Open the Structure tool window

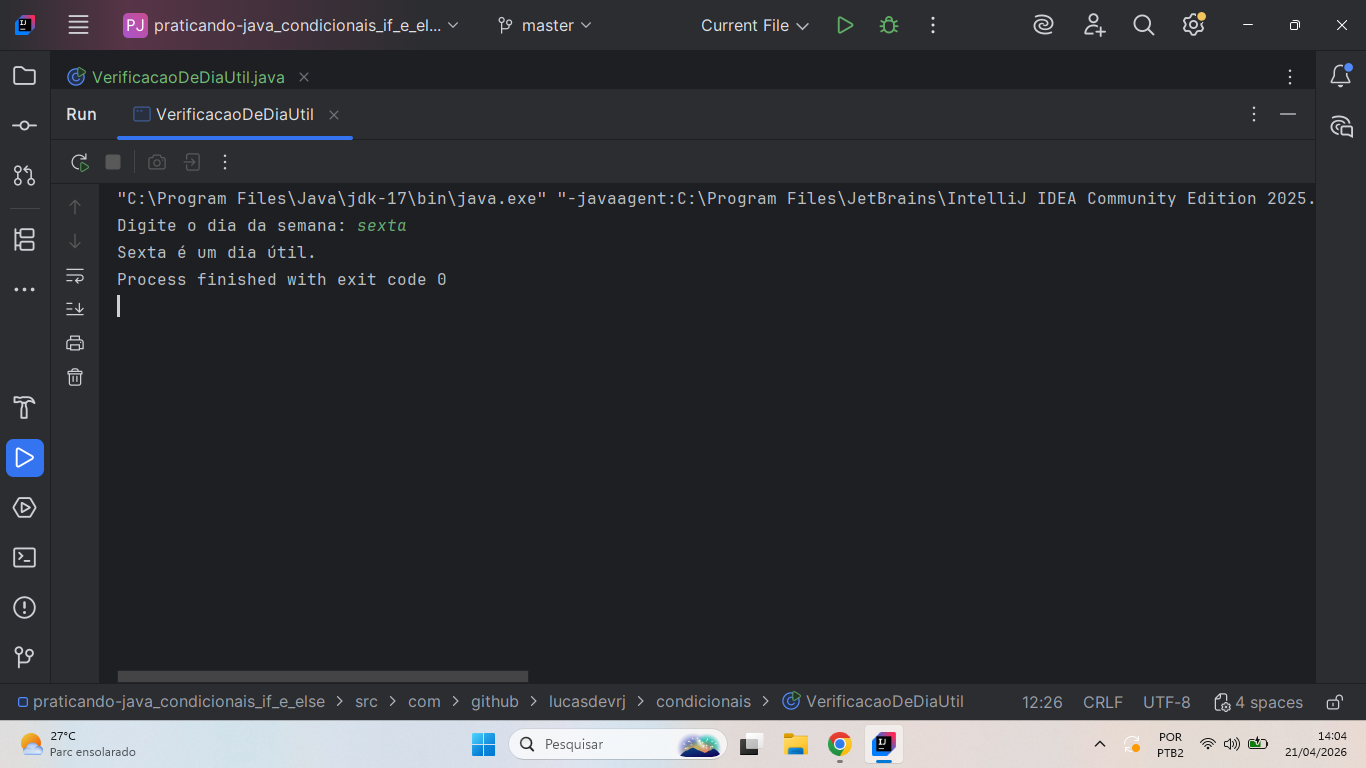[x=25, y=240]
